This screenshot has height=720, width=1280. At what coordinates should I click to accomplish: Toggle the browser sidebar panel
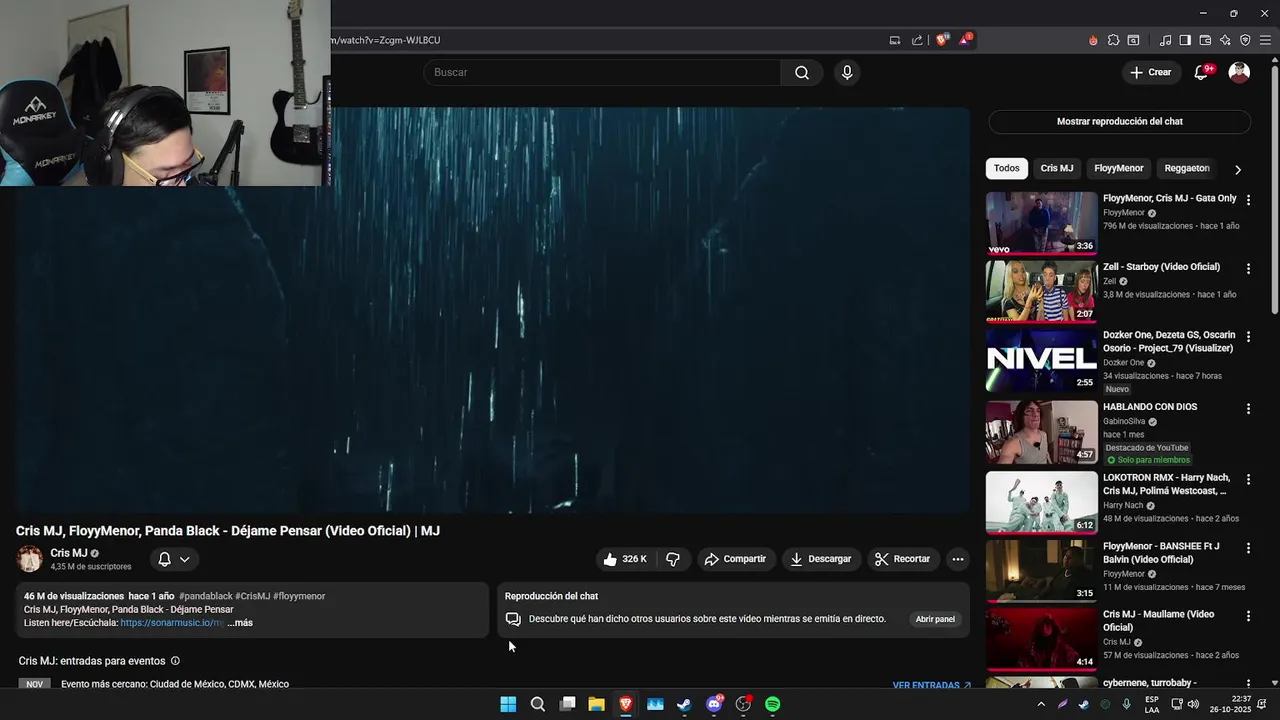pos(1185,40)
